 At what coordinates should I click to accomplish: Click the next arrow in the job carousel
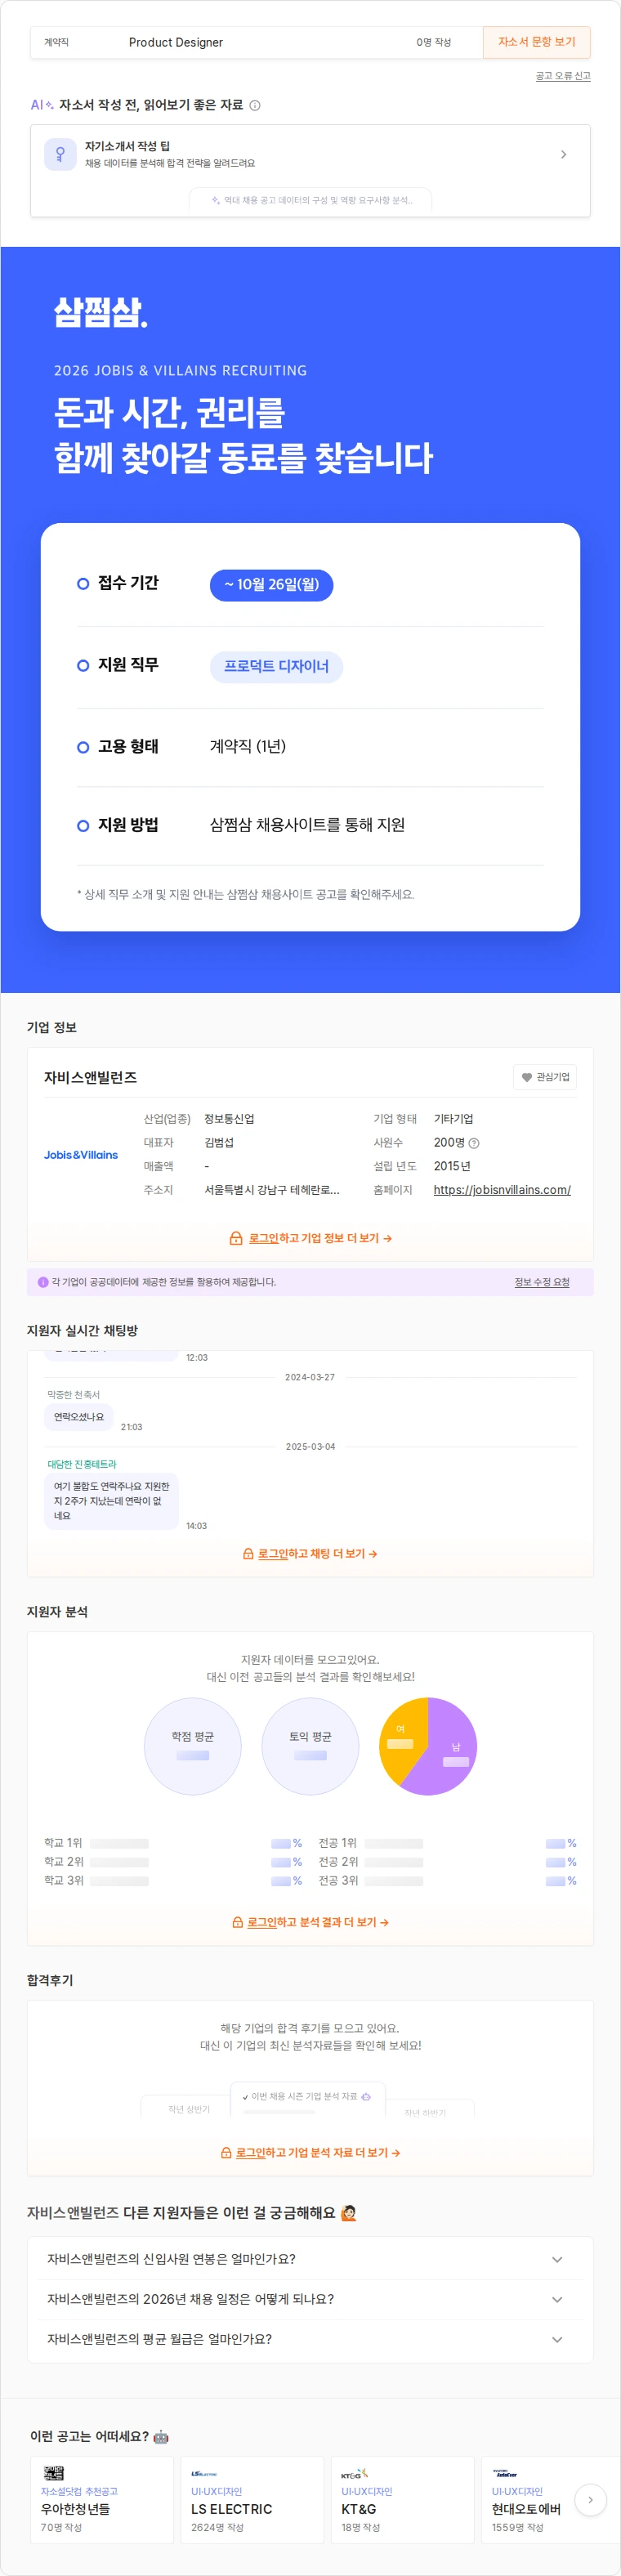[x=590, y=2499]
